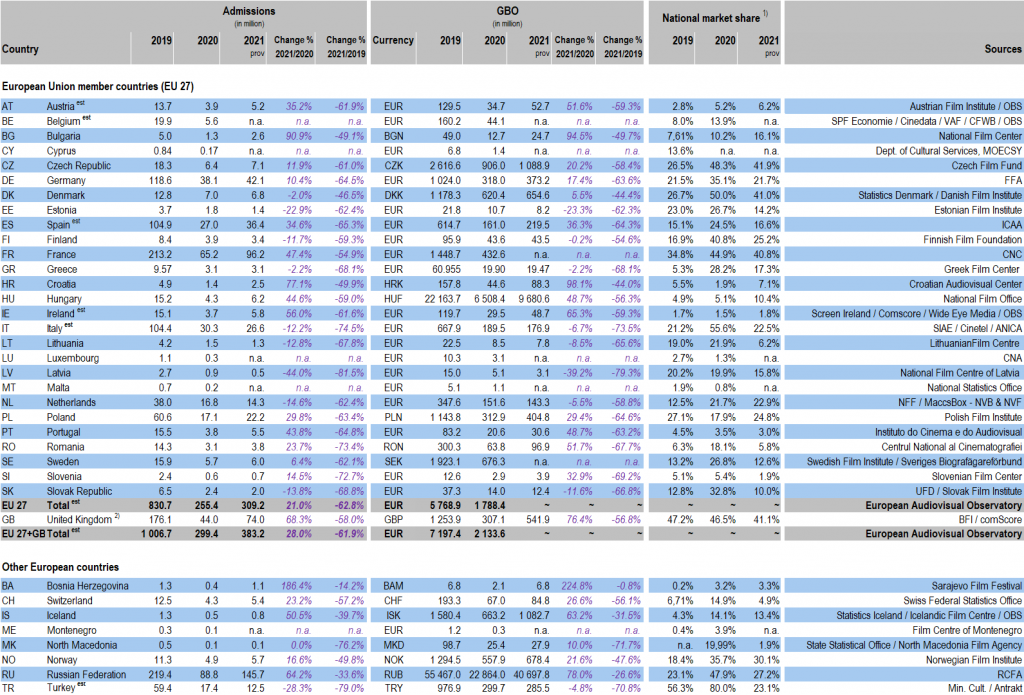Click the Sources column header
This screenshot has width=1024, height=695.
[1002, 49]
